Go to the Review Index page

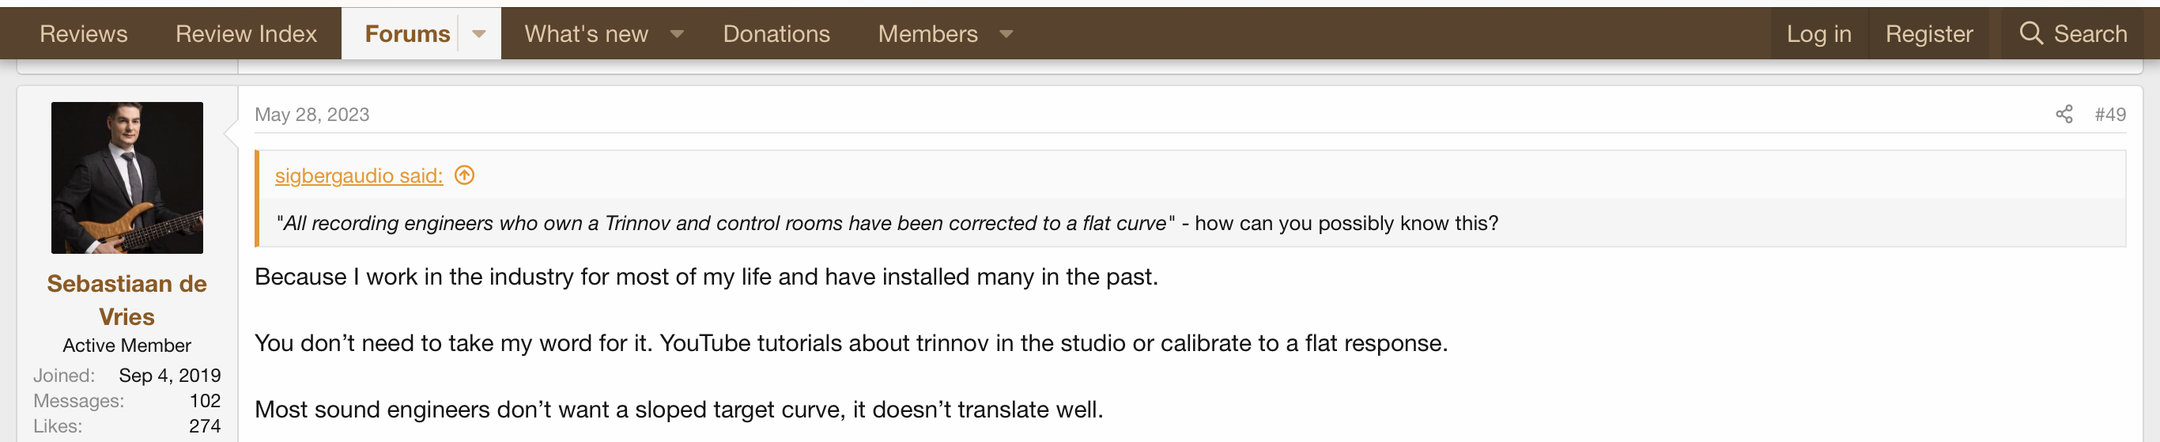coord(246,34)
